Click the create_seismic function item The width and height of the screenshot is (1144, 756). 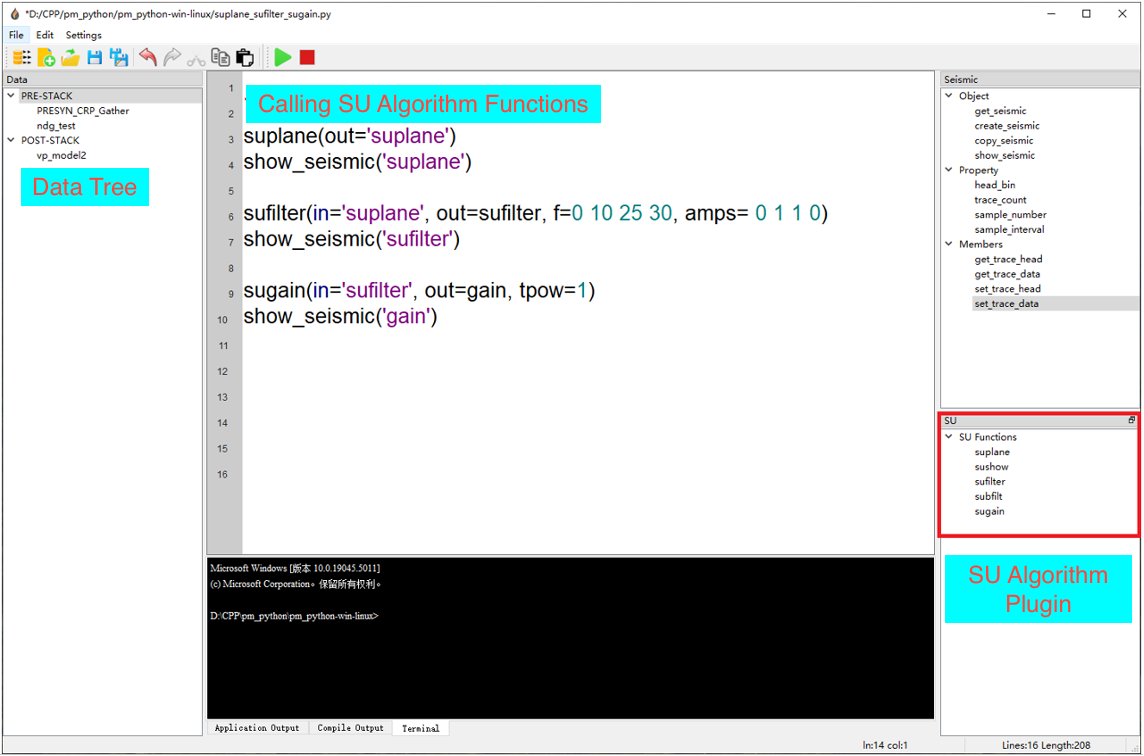[1007, 126]
